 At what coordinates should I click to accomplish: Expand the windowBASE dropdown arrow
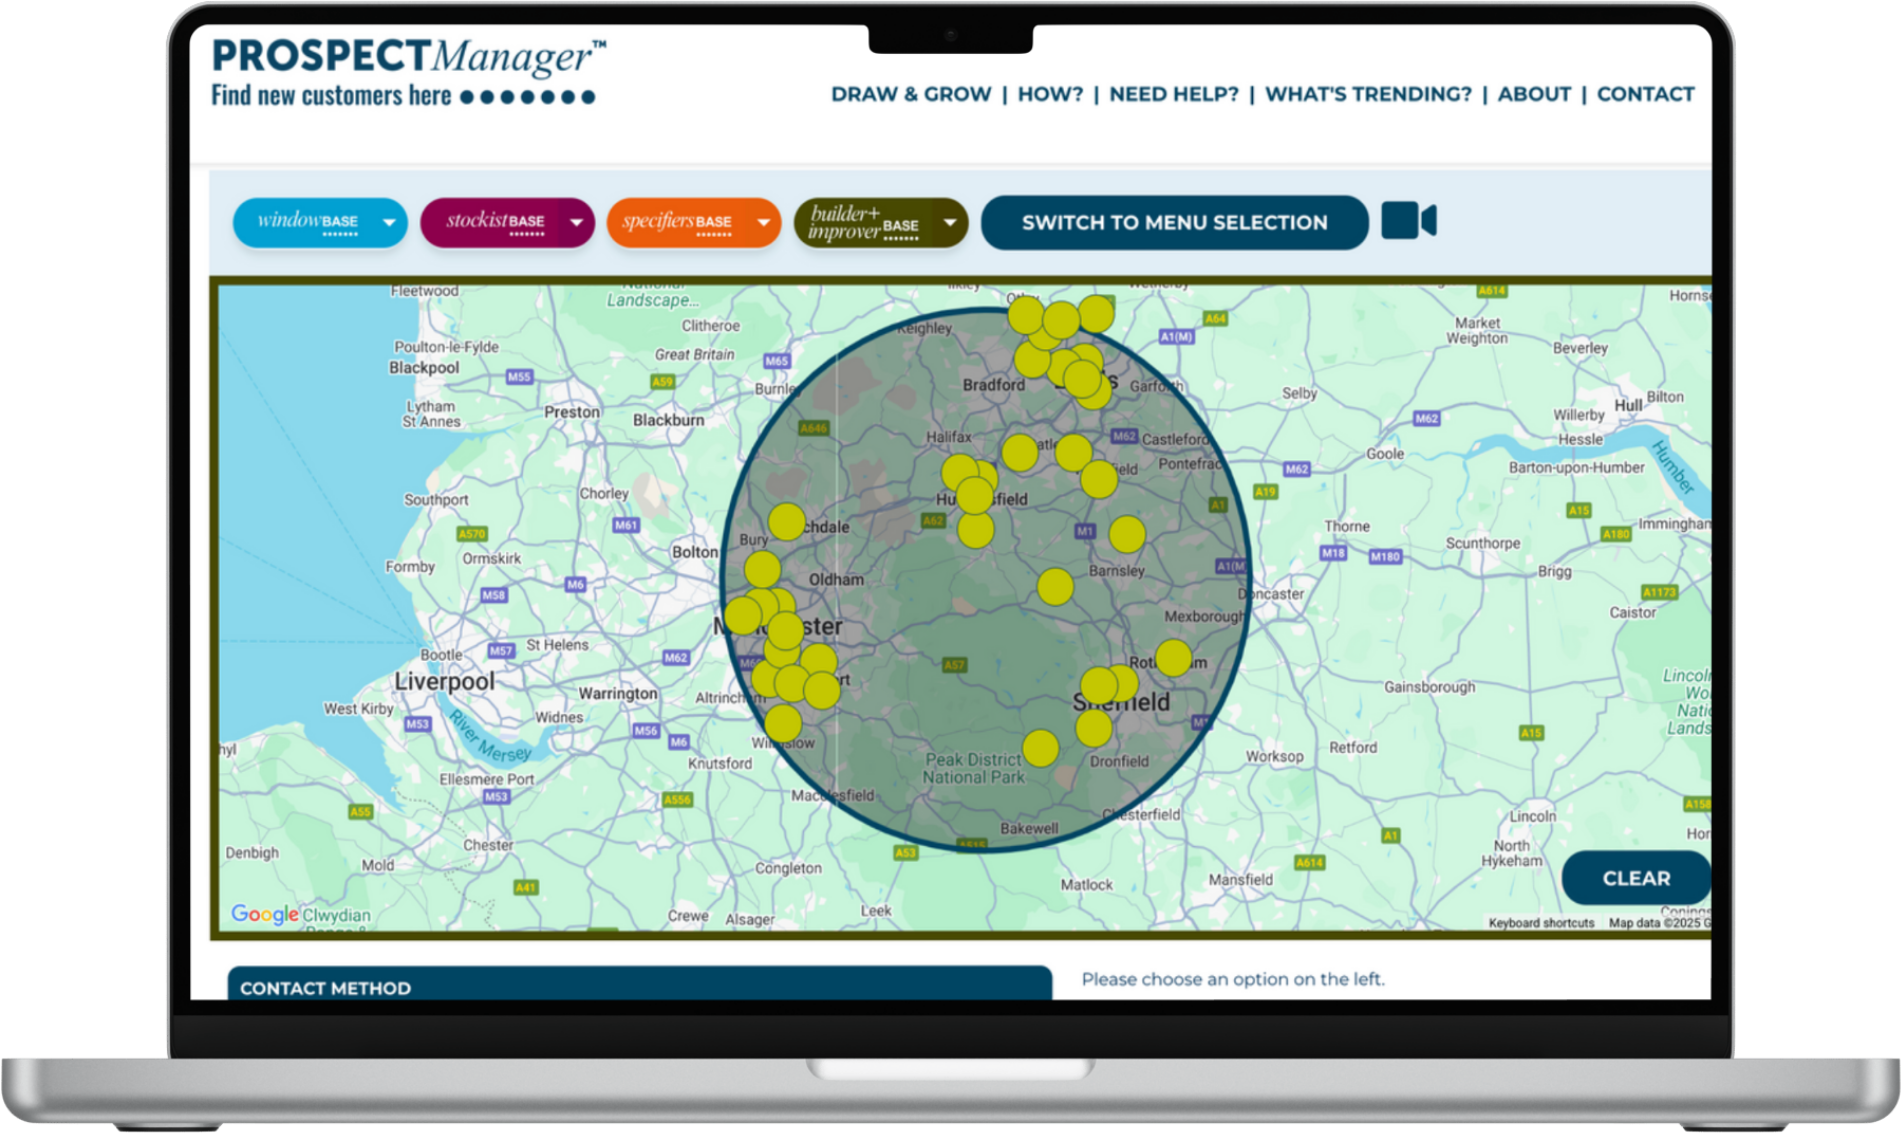tap(388, 222)
